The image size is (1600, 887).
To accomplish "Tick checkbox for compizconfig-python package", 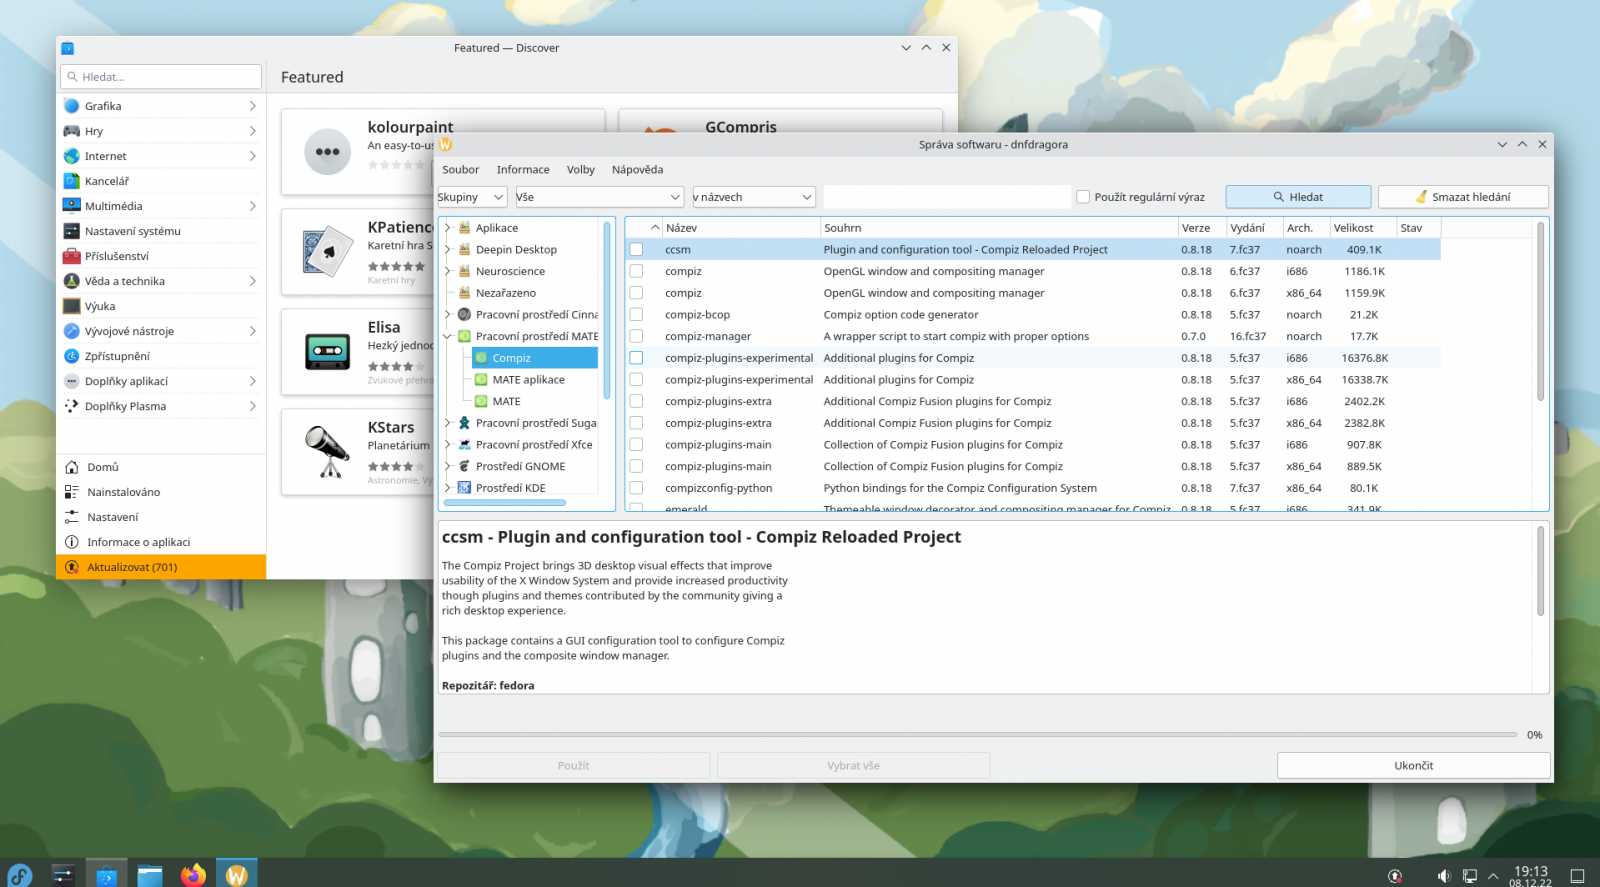I will (636, 488).
